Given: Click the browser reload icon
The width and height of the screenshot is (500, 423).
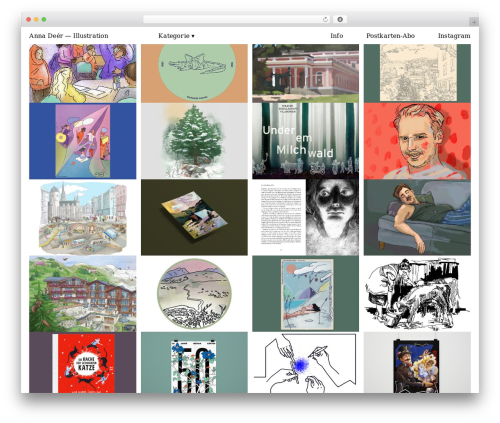Looking at the screenshot, I should click(325, 19).
